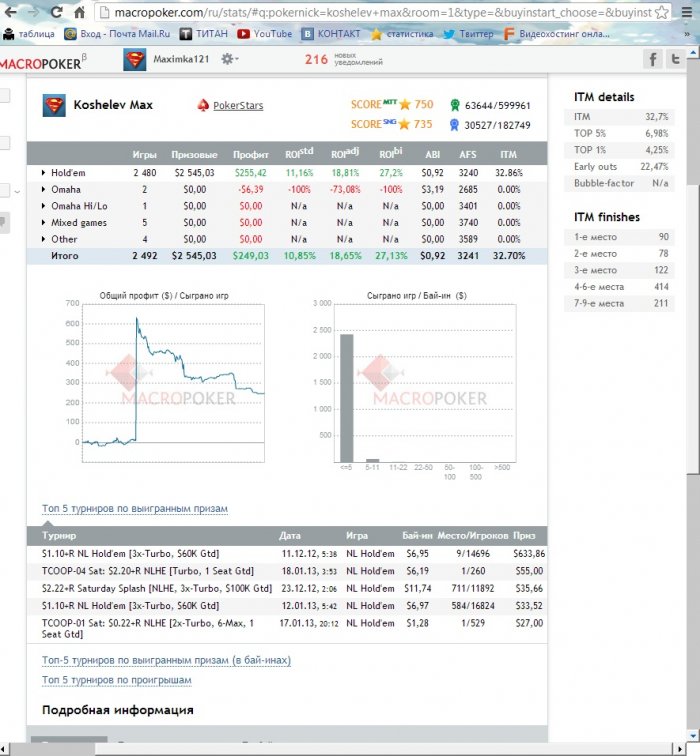Click the browser forward arrow

click(33, 12)
